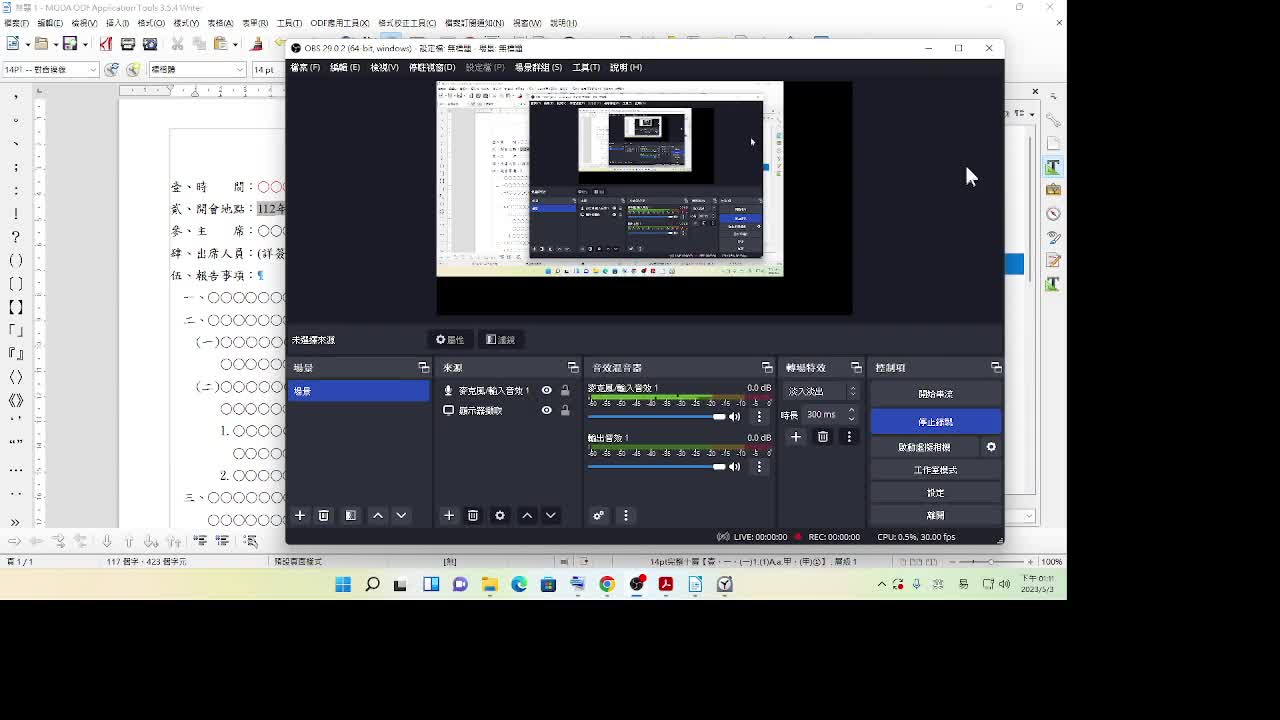This screenshot has height=720, width=1280.
Task: Click the 屬性 properties button
Action: click(x=450, y=339)
